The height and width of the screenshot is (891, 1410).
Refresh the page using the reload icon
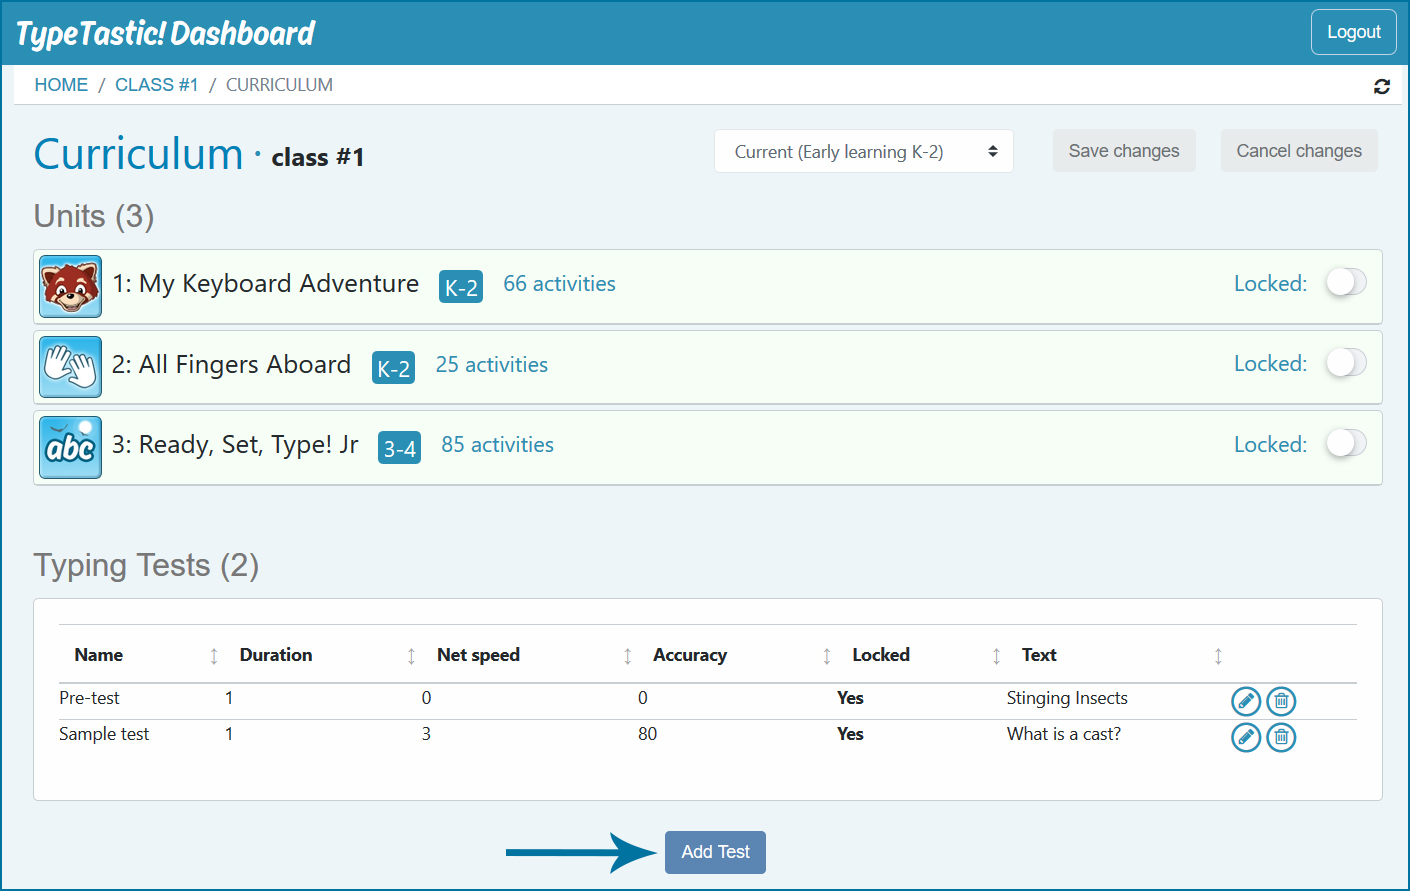[1382, 87]
